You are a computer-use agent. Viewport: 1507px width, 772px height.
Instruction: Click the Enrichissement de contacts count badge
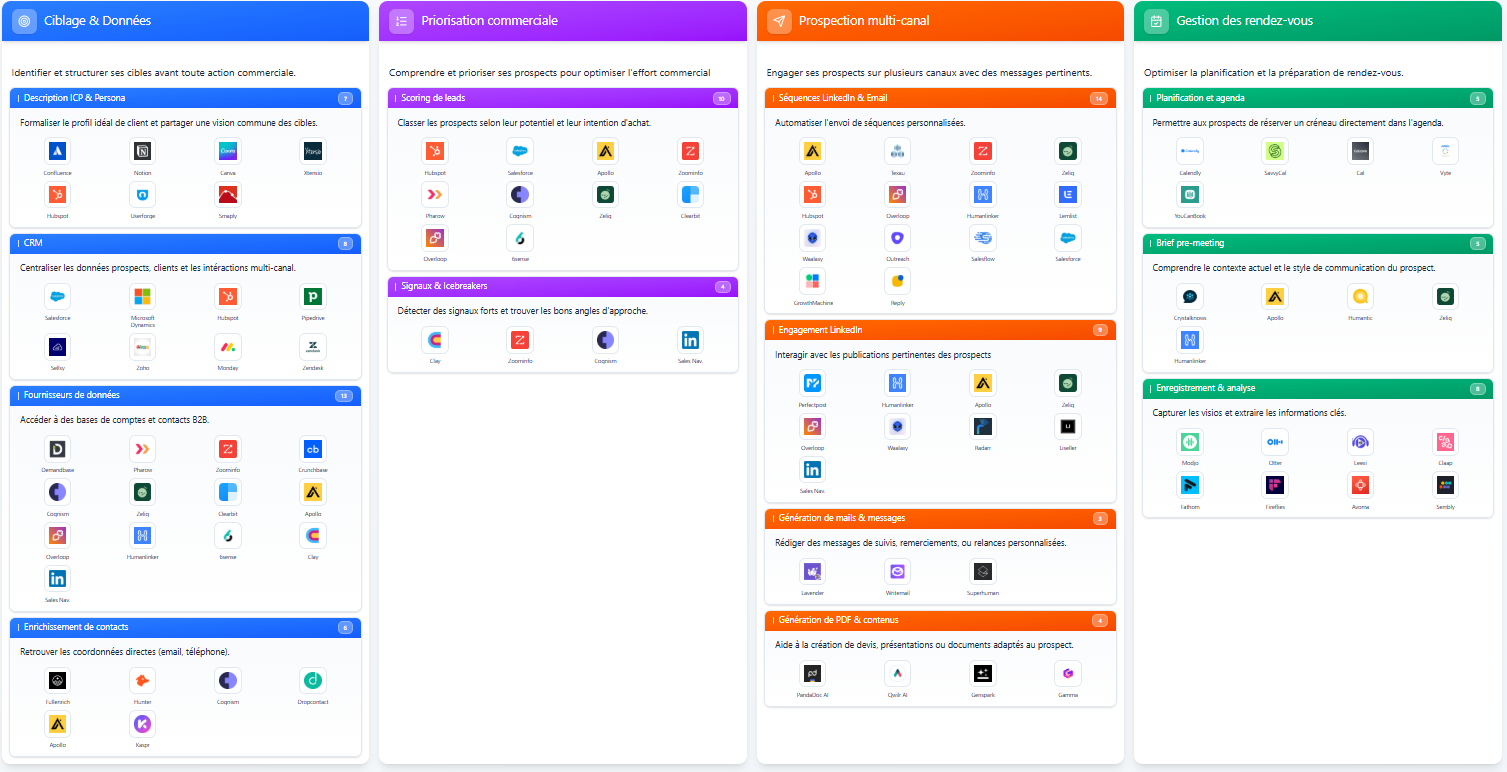pyautogui.click(x=345, y=628)
